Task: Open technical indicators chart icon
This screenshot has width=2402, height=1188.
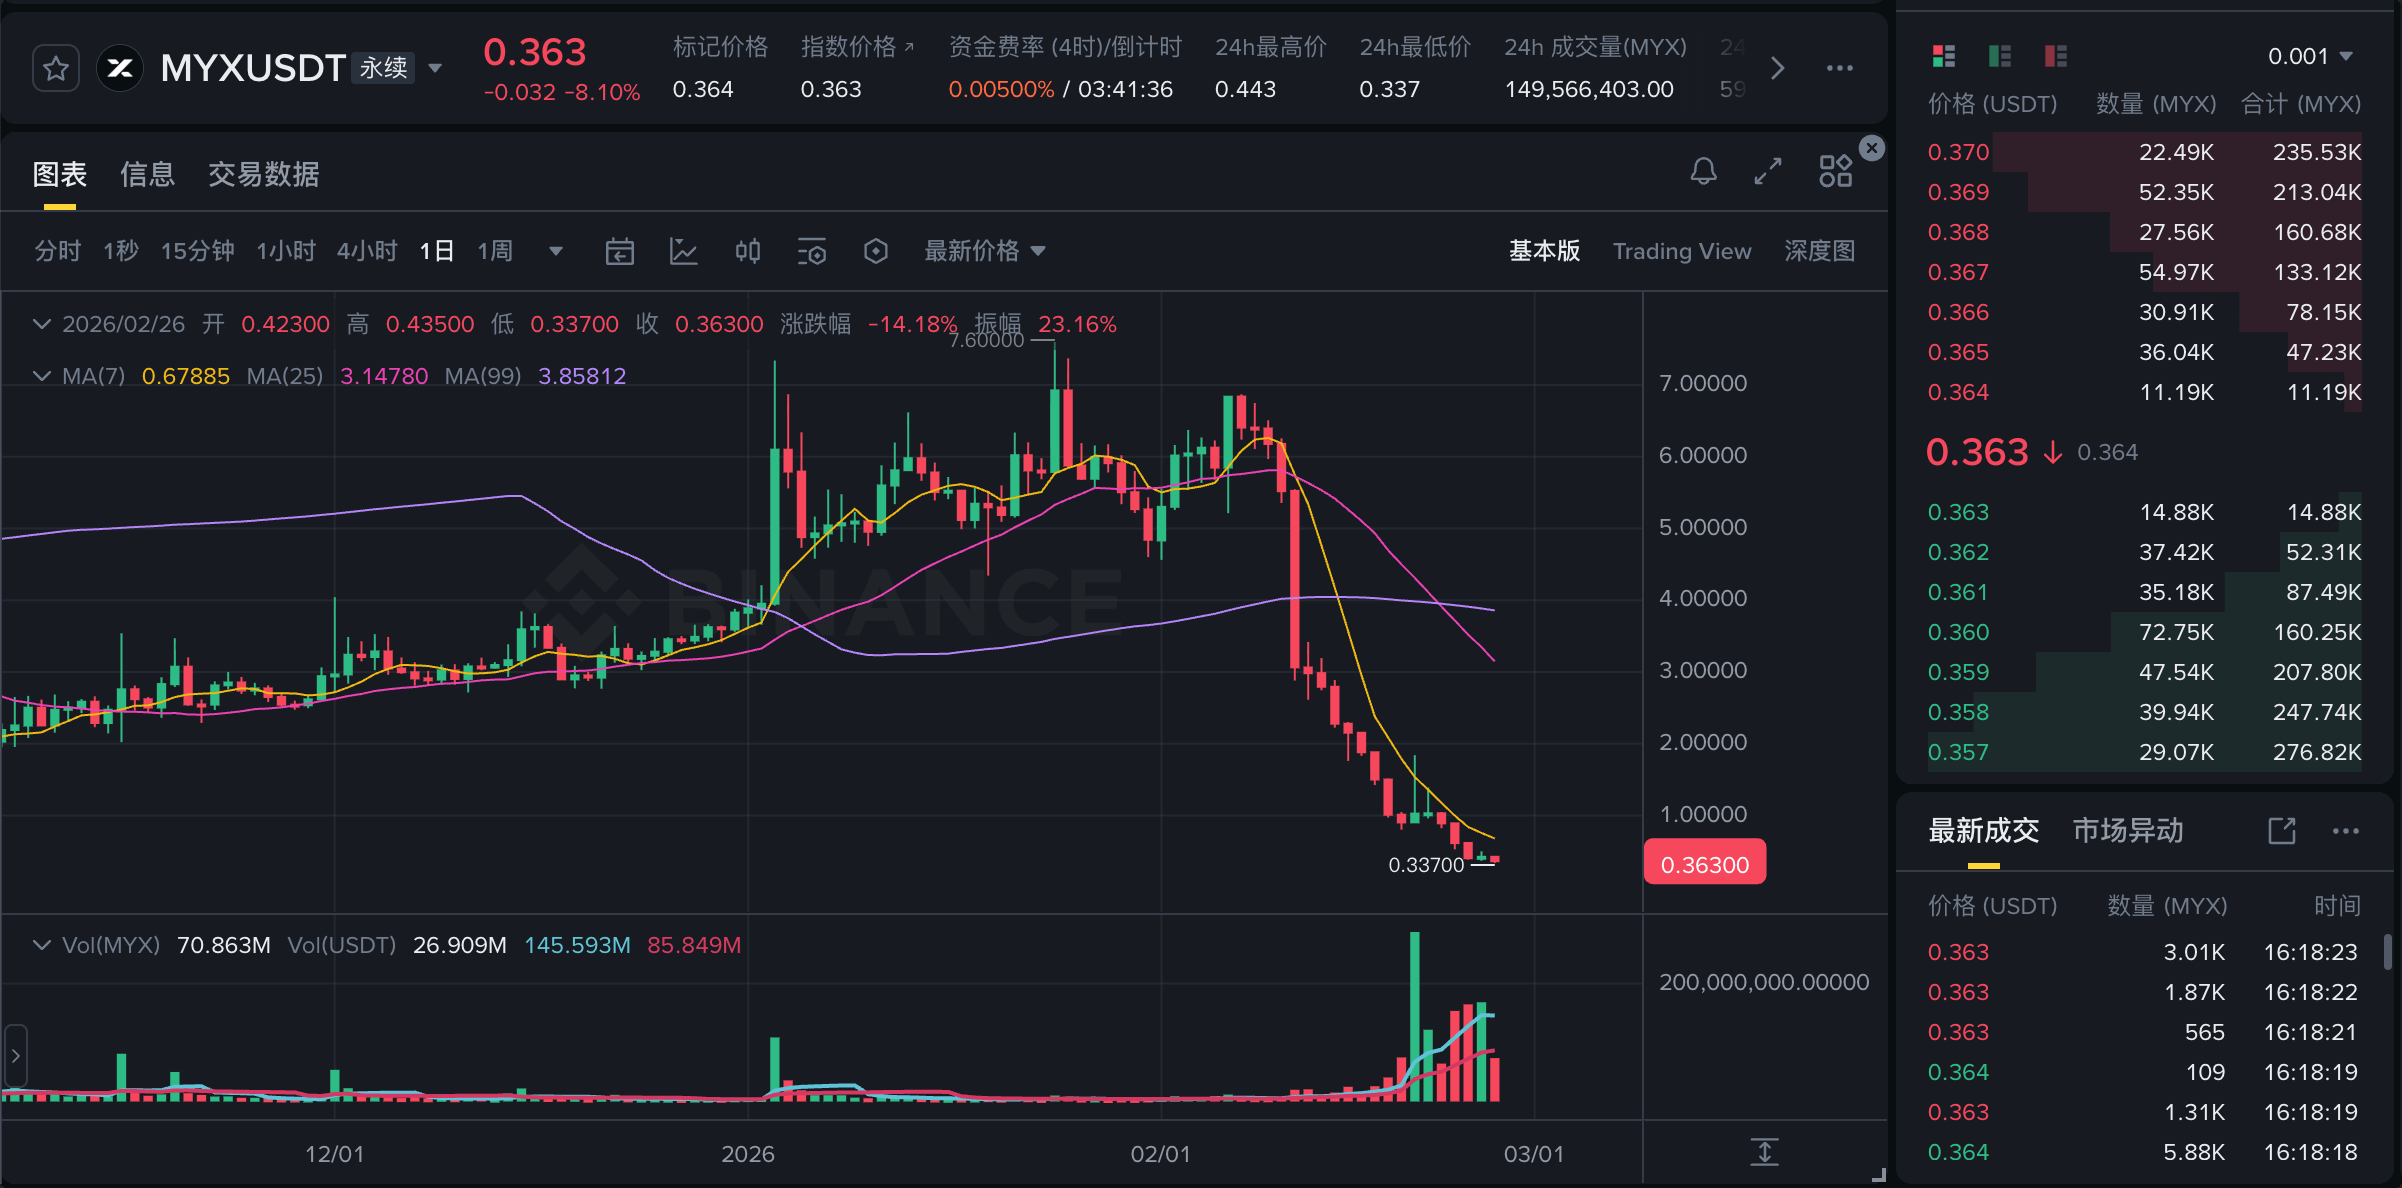Action: tap(683, 251)
